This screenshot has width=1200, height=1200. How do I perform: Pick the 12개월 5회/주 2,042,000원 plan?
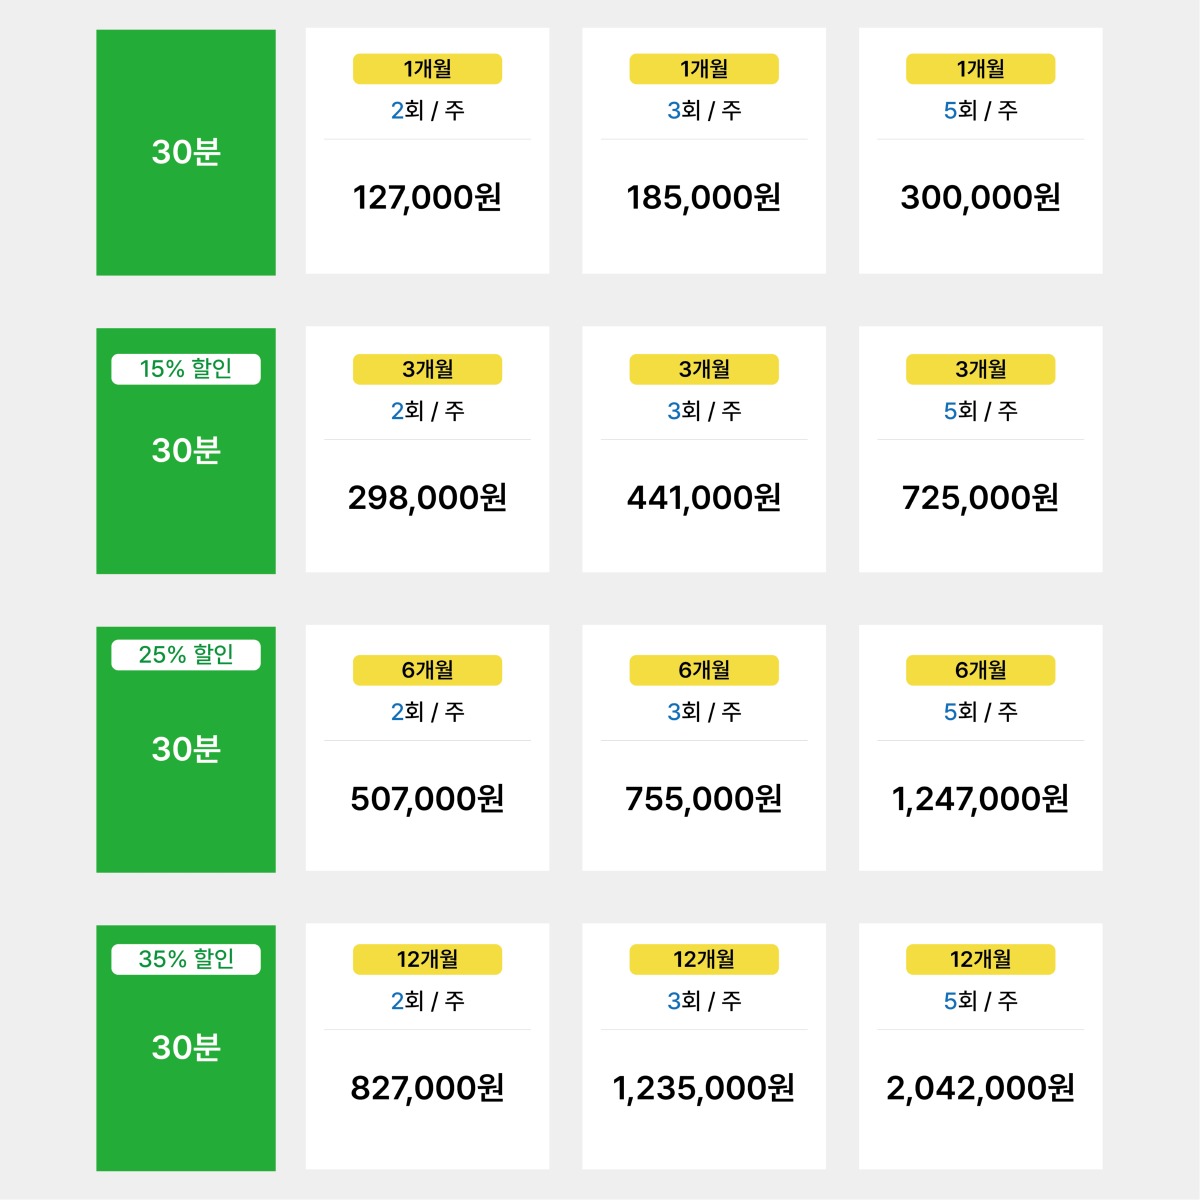(x=980, y=1047)
